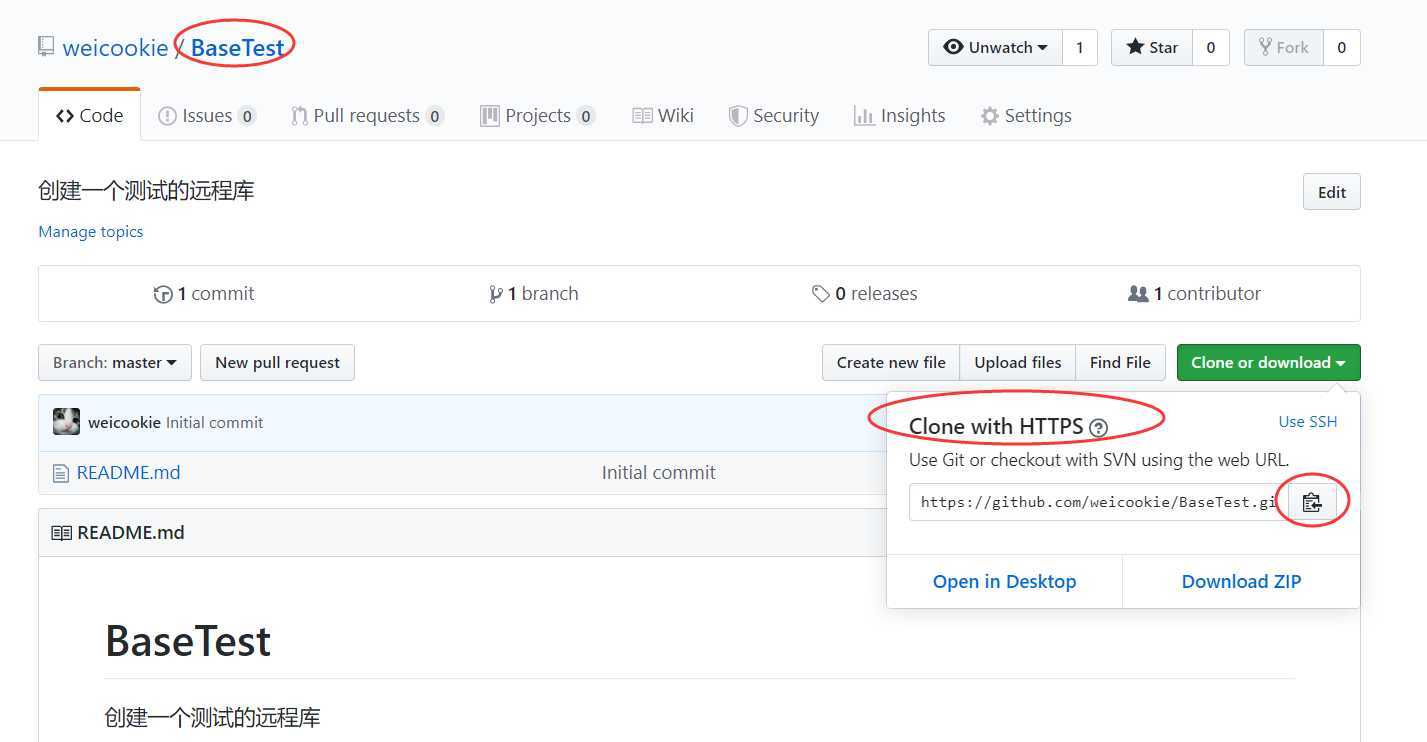Image resolution: width=1427 pixels, height=742 pixels.
Task: Click the clone URL input field
Action: [1098, 502]
